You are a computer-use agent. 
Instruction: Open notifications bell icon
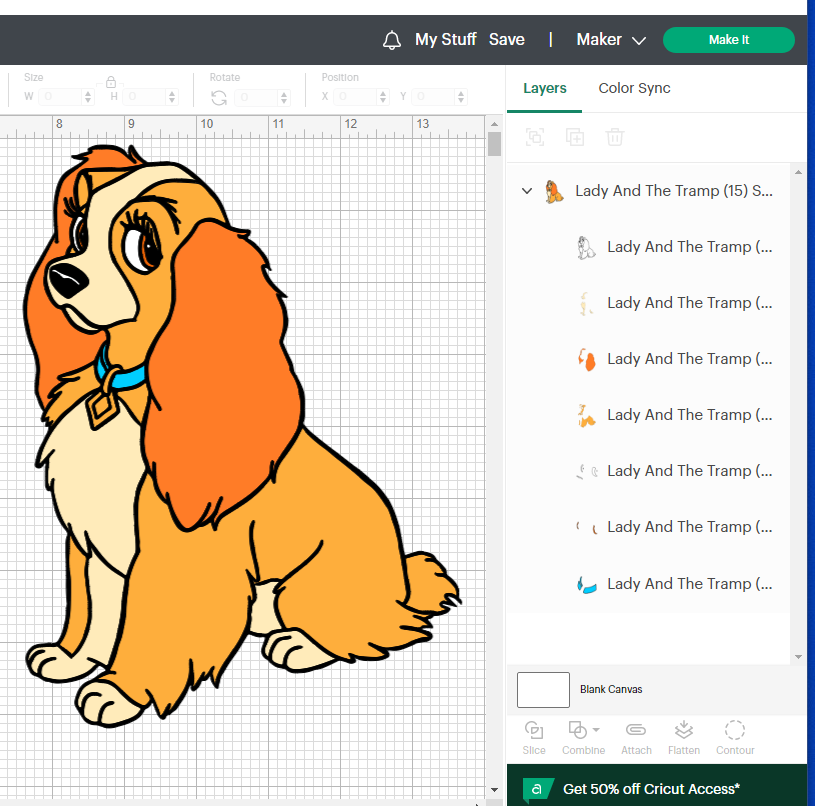click(x=392, y=40)
